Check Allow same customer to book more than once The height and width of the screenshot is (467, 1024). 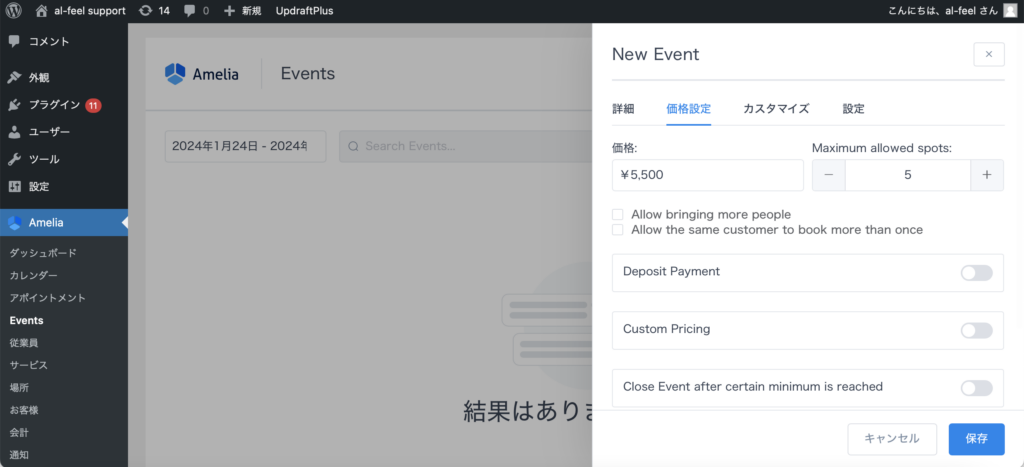[x=618, y=230]
